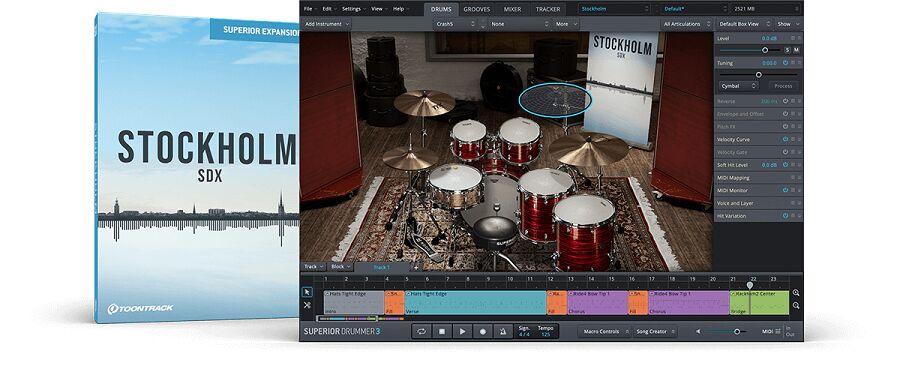This screenshot has width=900, height=366.
Task: Enable Envelope and Offset
Action: pyautogui.click(x=785, y=114)
